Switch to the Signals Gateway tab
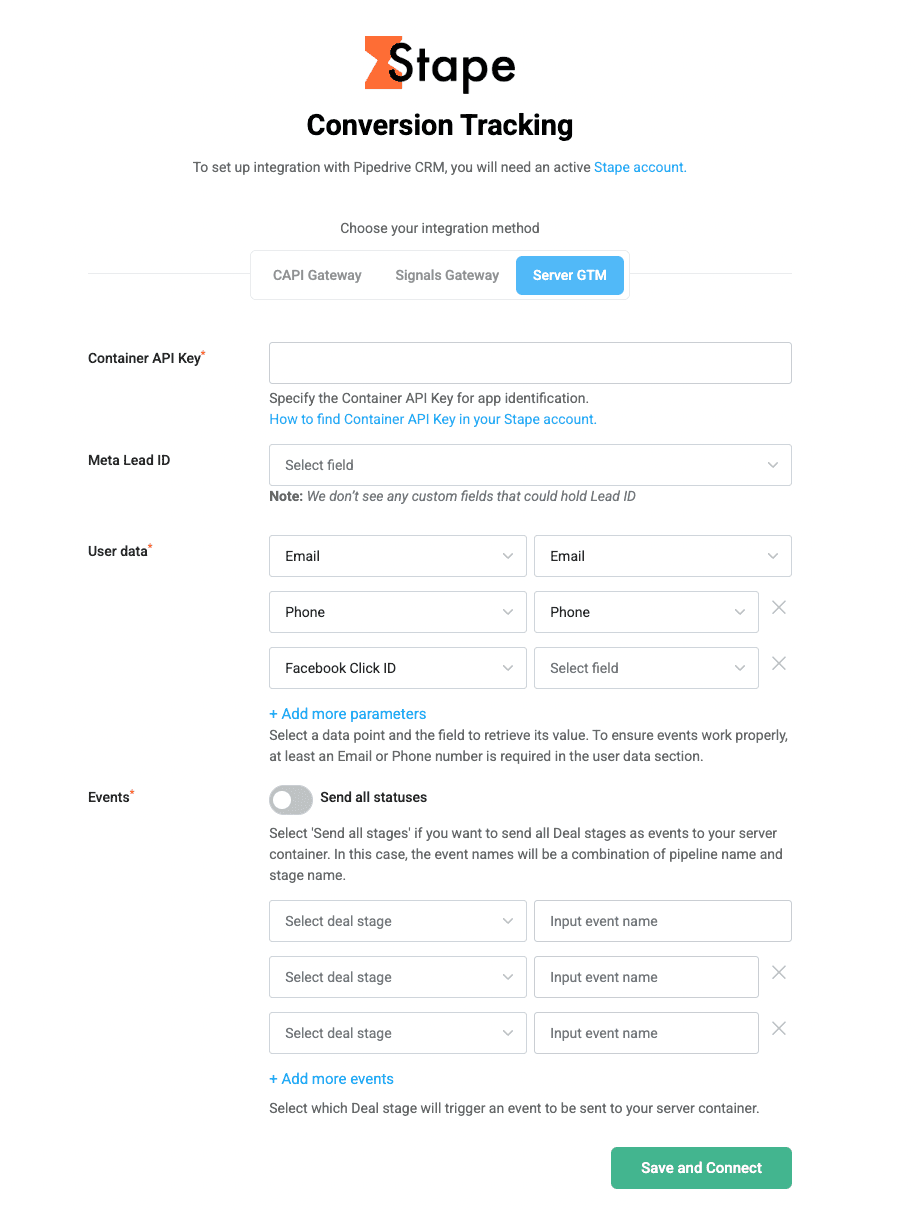Viewport: 920px width, 1212px height. tap(447, 275)
